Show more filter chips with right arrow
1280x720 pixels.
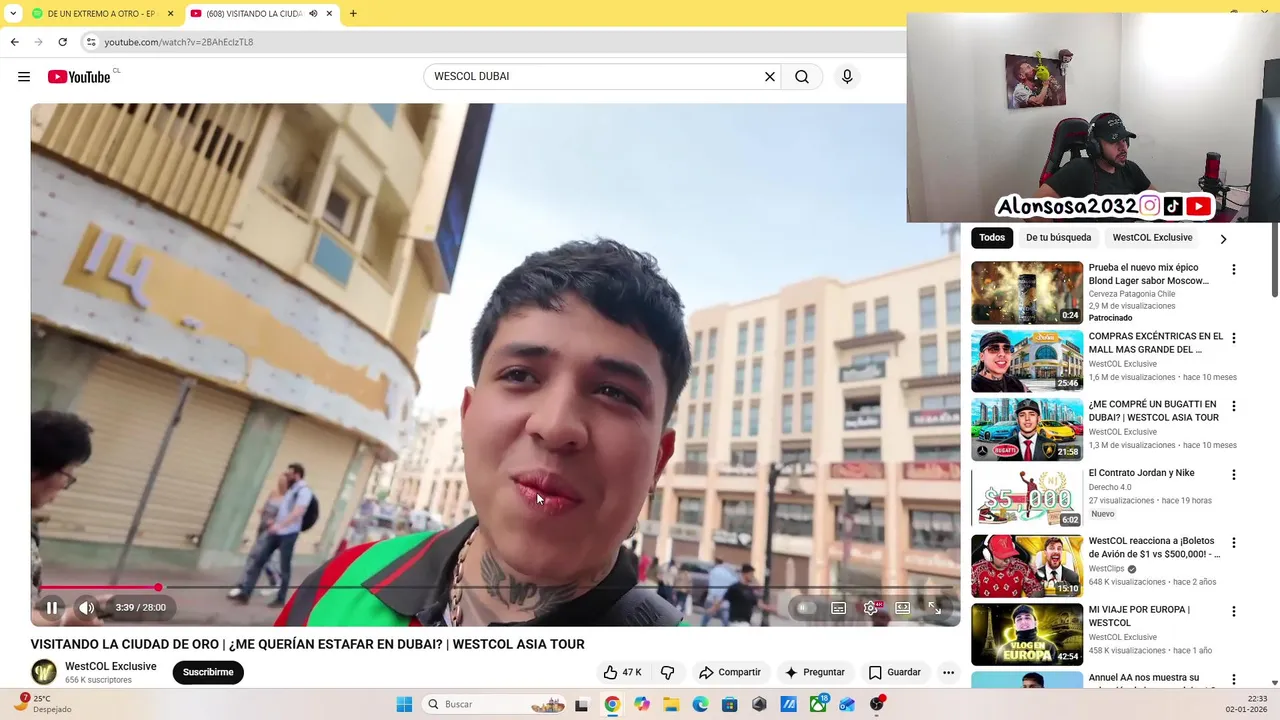click(x=1223, y=239)
